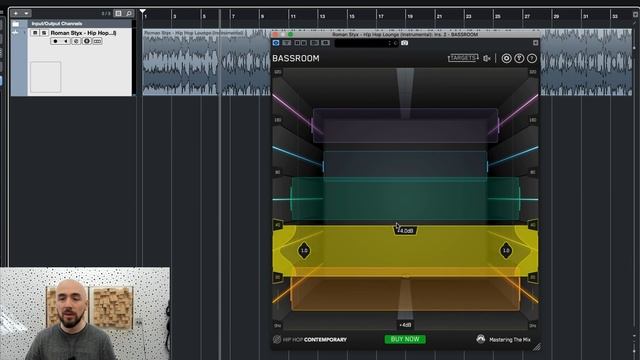640x360 pixels.
Task: Open the Mastering The Mix link text
Action: pyautogui.click(x=510, y=340)
